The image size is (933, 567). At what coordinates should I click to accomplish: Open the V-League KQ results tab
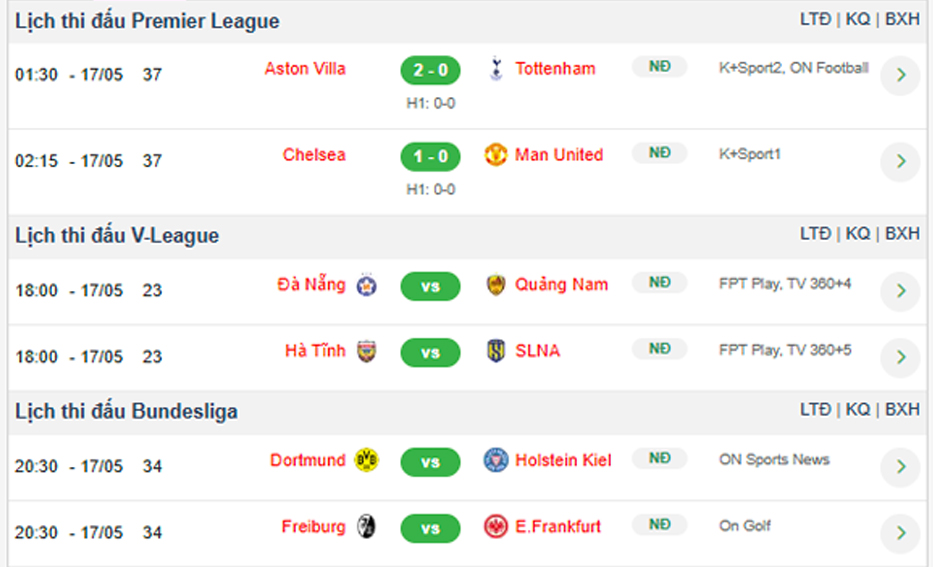click(x=857, y=233)
